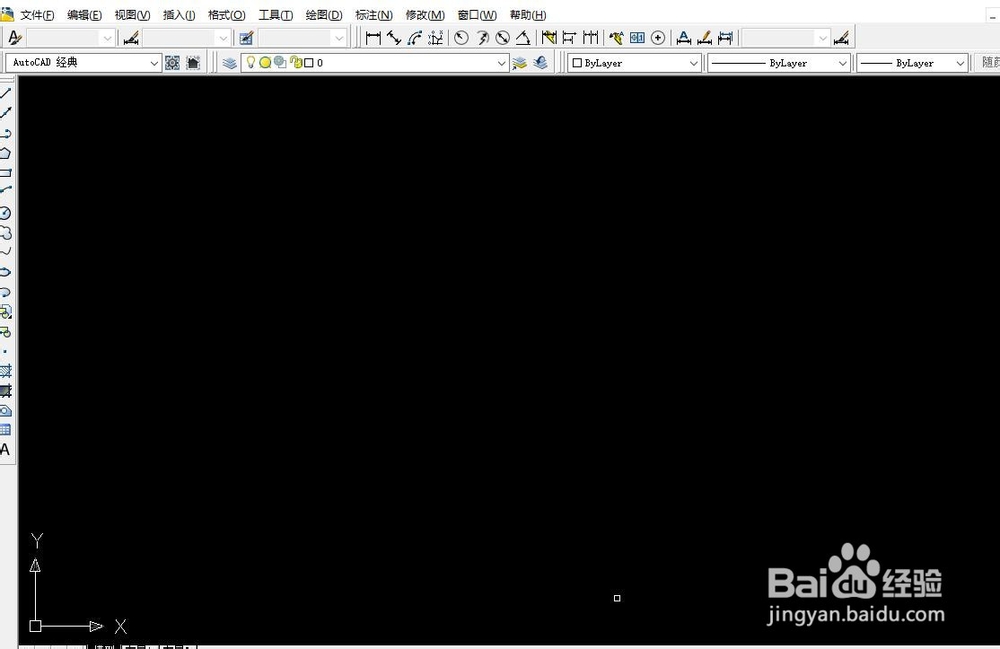1000x649 pixels.
Task: Select the Linear dimension tool
Action: coord(373,38)
